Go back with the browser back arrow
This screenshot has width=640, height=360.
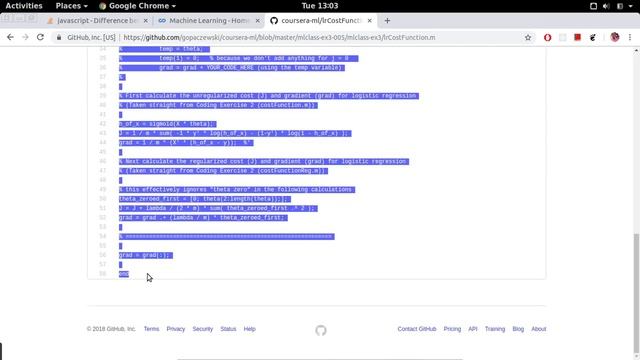(10, 37)
